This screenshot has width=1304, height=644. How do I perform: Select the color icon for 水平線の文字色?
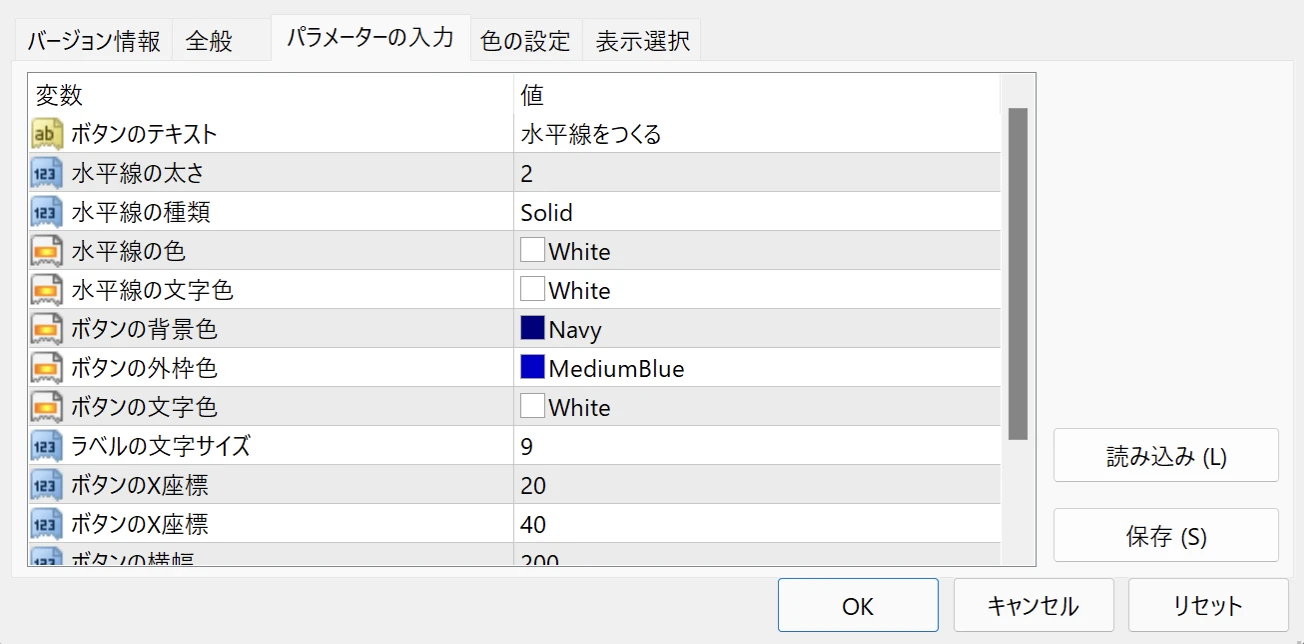47,290
